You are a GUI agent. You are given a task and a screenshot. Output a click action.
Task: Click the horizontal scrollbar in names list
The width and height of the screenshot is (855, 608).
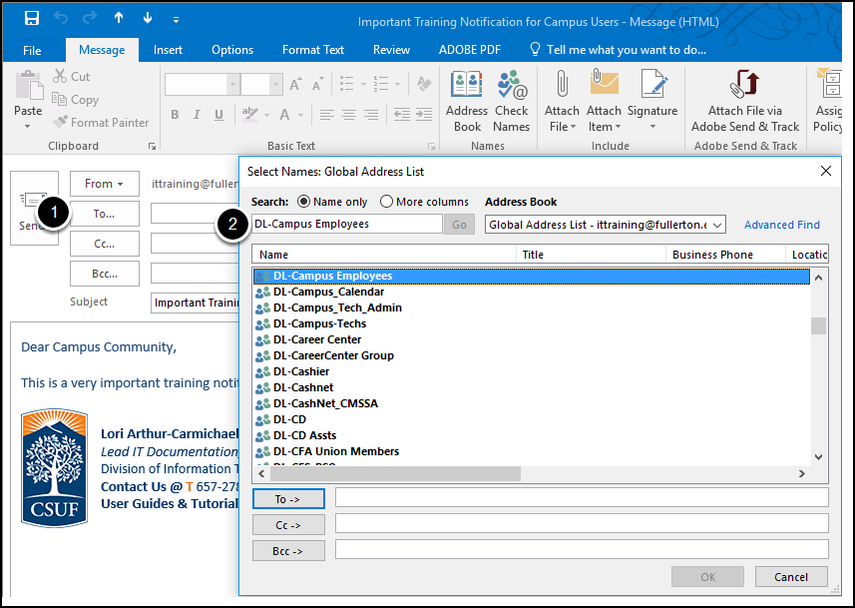pyautogui.click(x=395, y=474)
